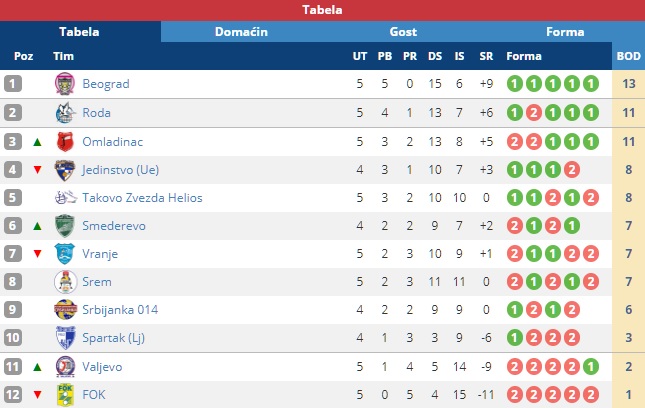The image size is (645, 408).
Task: Select the Tabela tab
Action: pyautogui.click(x=80, y=32)
